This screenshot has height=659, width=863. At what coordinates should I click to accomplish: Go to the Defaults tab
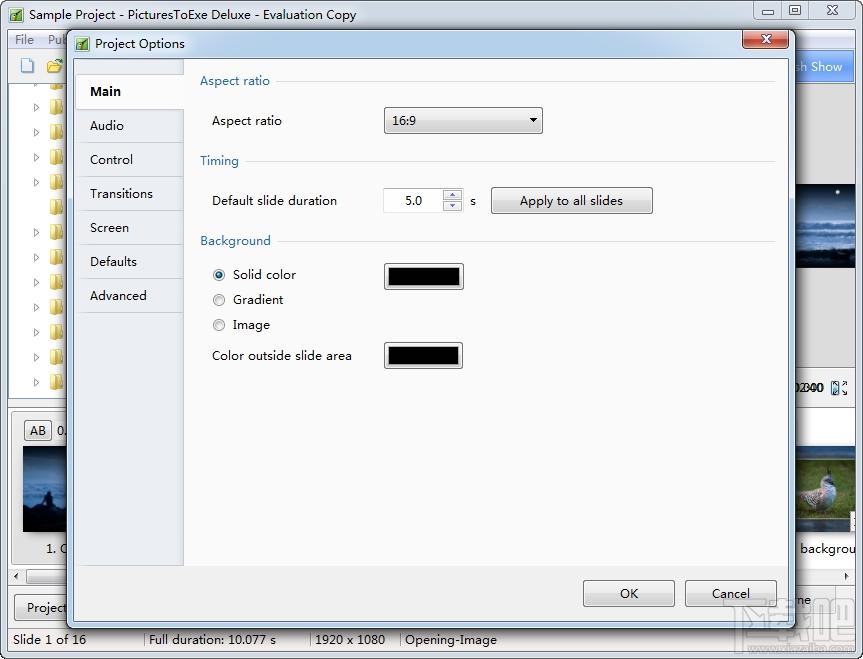tap(130, 262)
